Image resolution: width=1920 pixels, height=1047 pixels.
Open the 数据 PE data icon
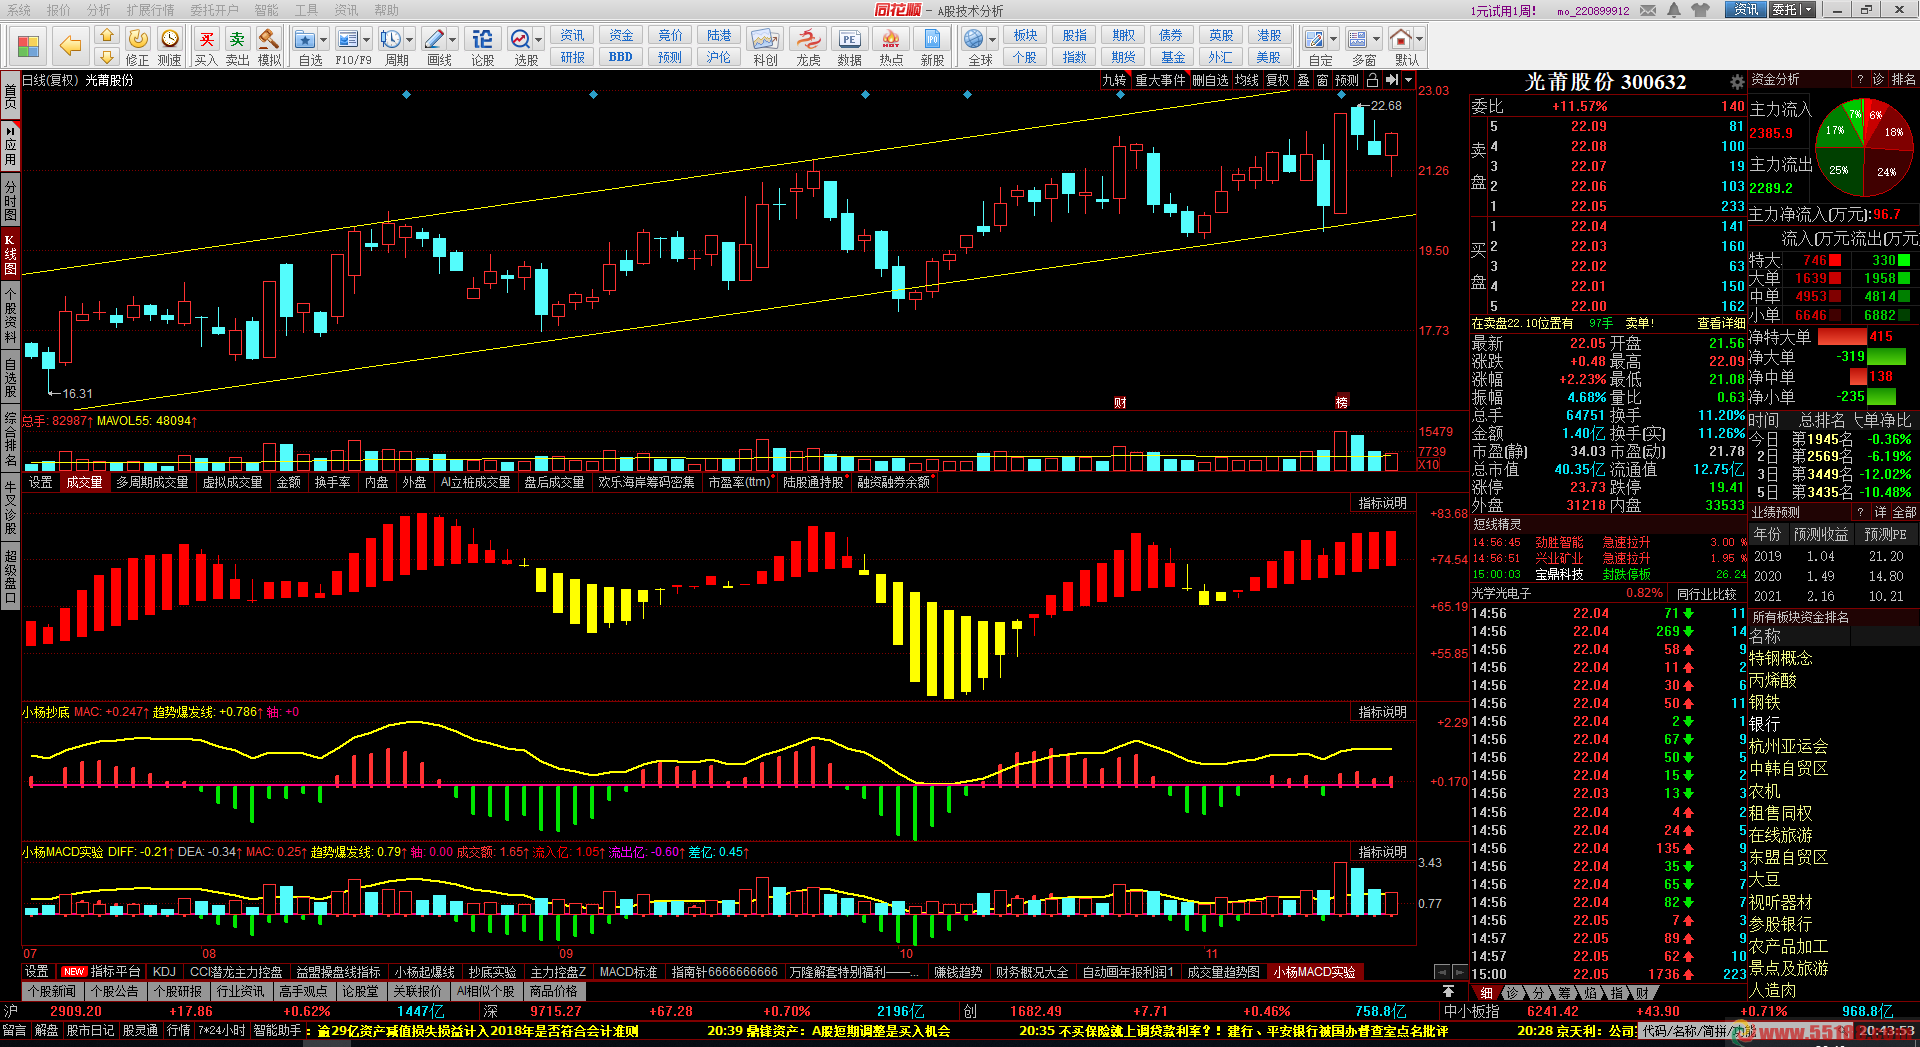849,39
